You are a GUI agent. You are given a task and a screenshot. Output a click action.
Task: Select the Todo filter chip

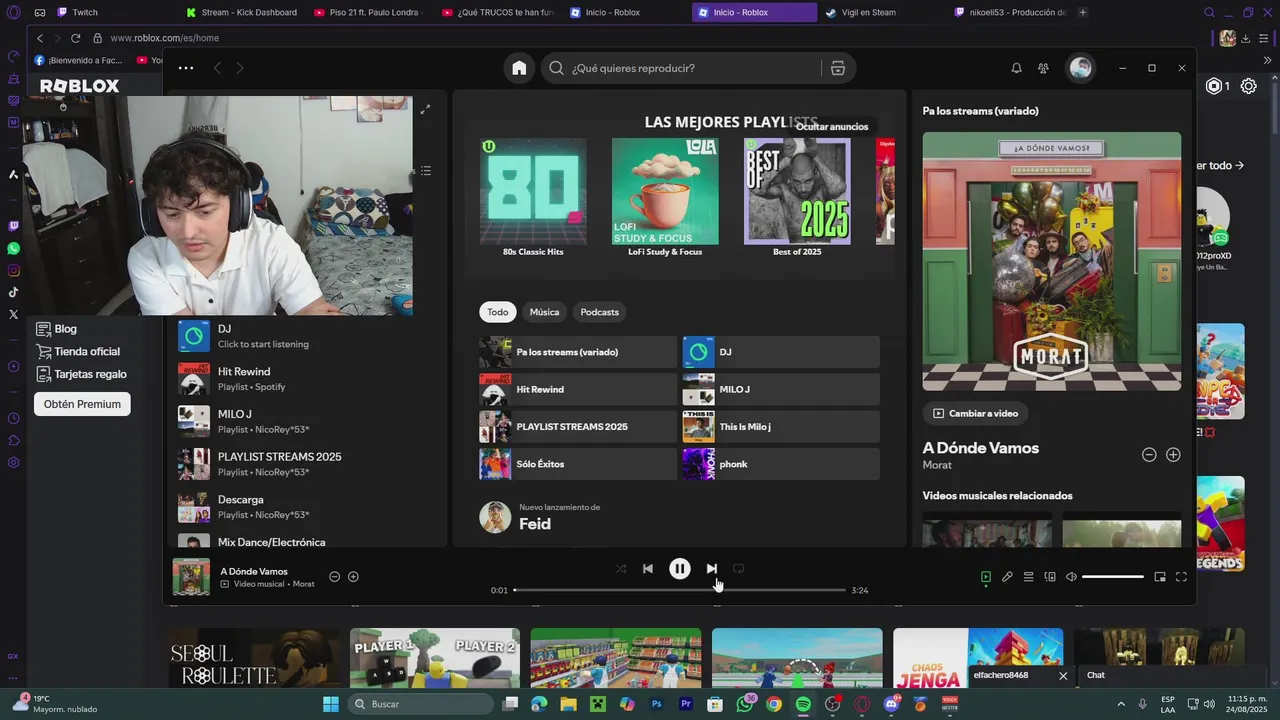[x=498, y=312]
